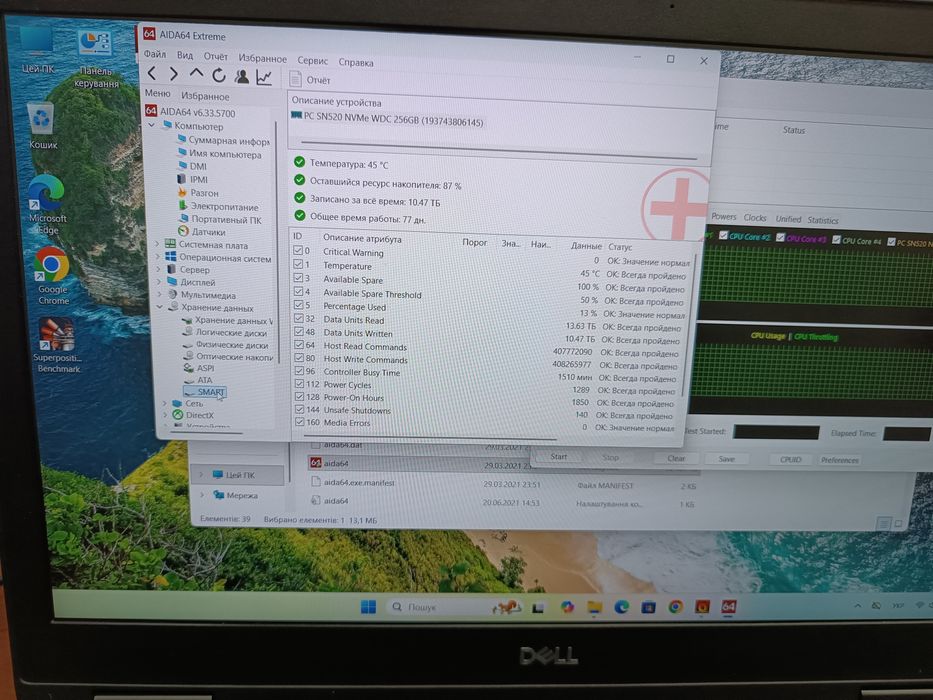This screenshot has width=933, height=700.
Task: Go up one level with the up arrow icon
Action: click(x=196, y=74)
